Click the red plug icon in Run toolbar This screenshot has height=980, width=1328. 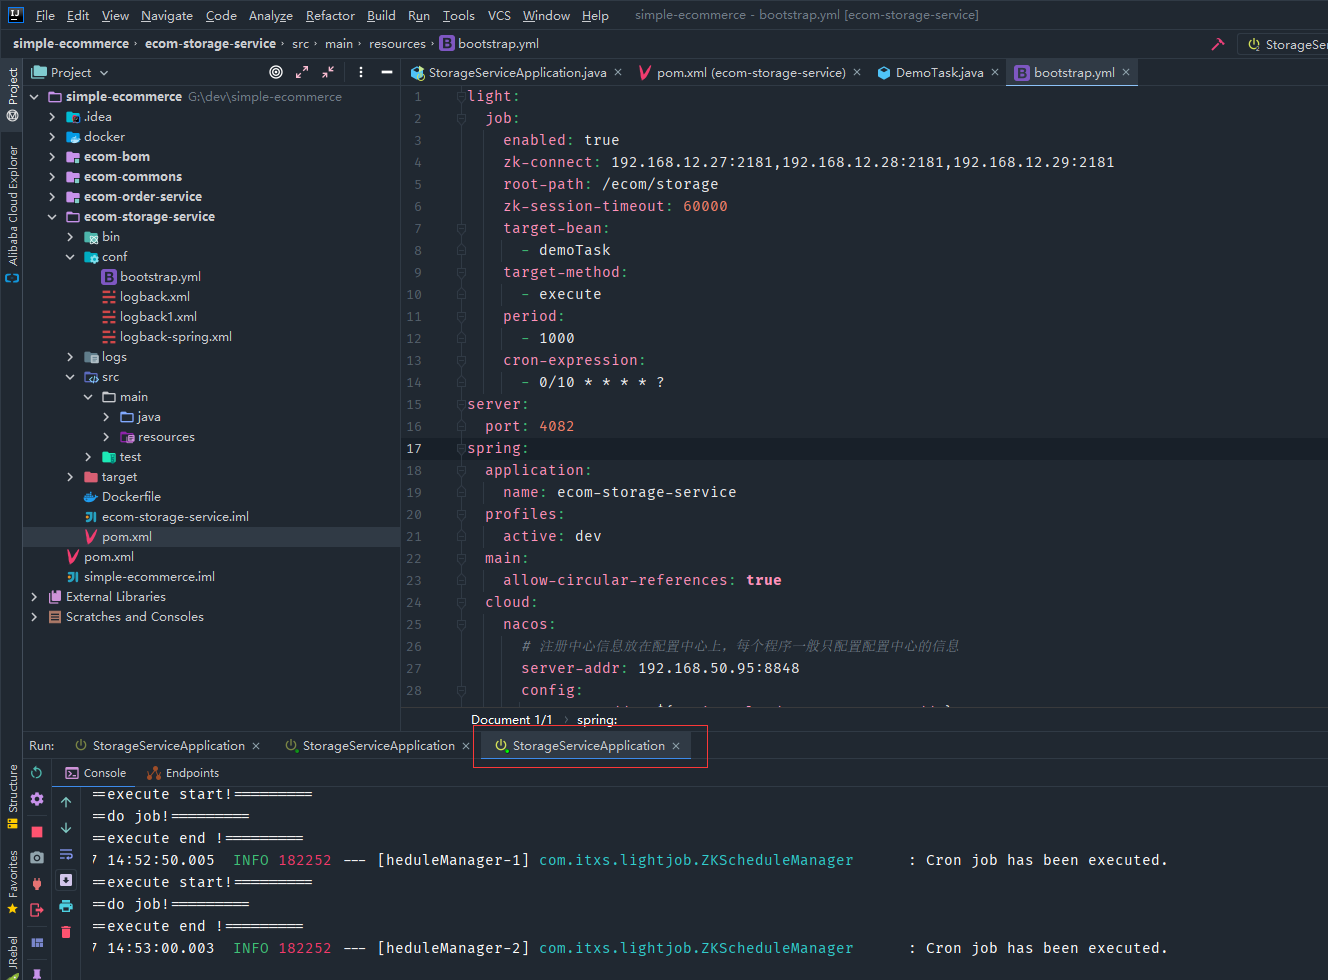(x=37, y=883)
